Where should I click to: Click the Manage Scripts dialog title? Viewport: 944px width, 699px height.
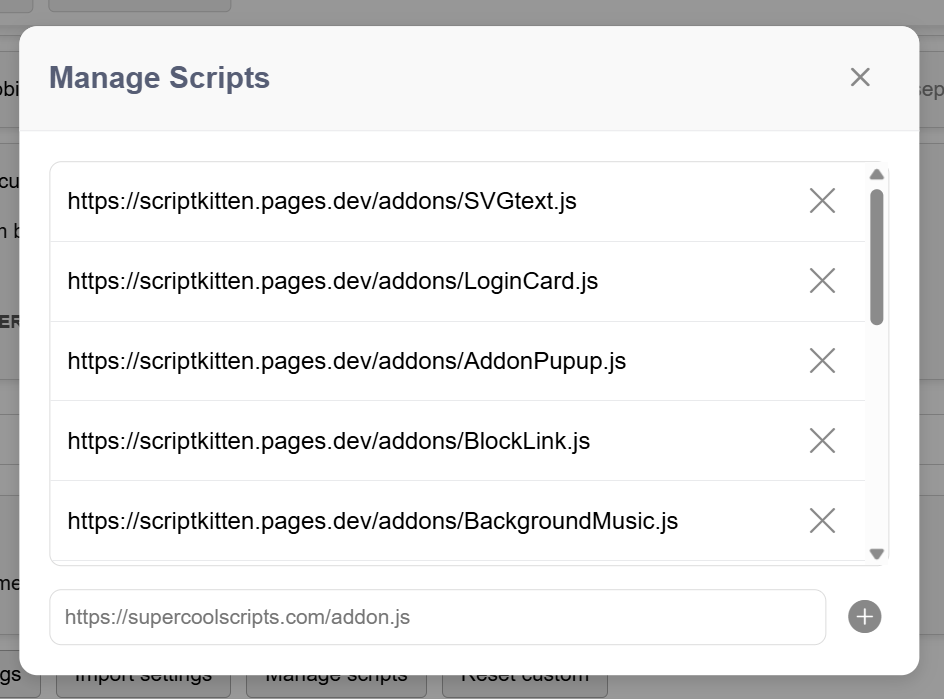(x=159, y=78)
